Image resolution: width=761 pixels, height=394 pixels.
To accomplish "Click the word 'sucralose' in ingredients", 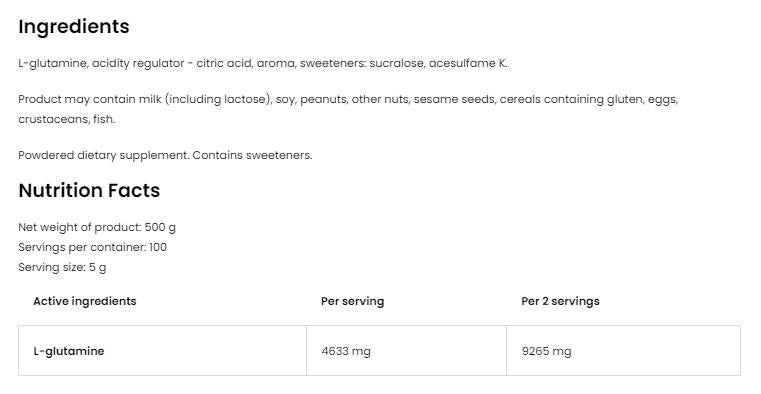I will point(397,64).
